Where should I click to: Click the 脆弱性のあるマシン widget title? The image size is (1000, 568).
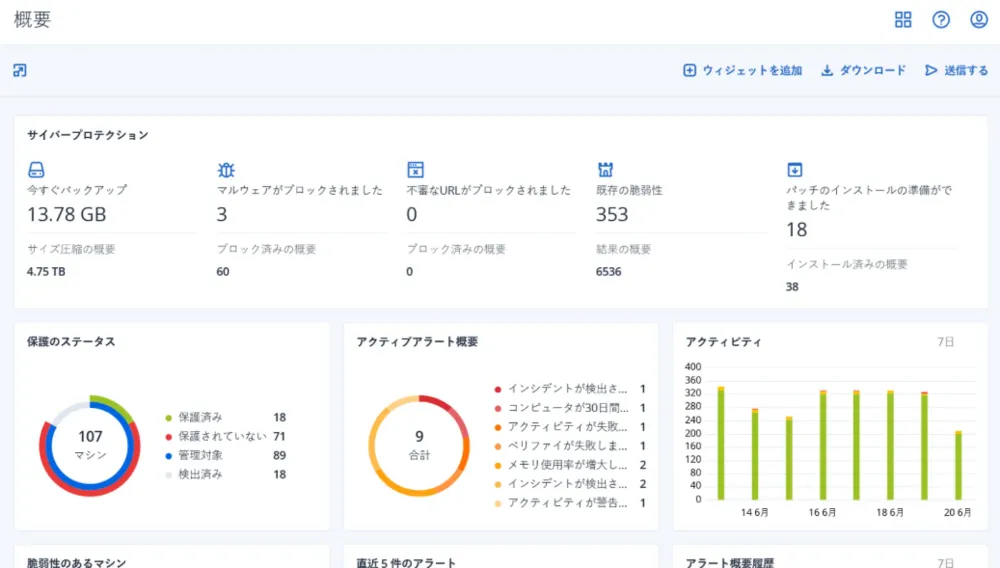click(x=77, y=563)
